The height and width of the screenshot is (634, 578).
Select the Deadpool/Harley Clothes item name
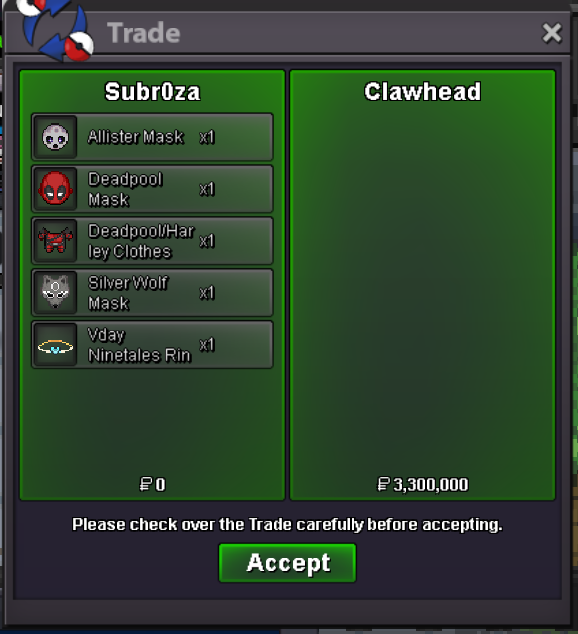tap(141, 241)
